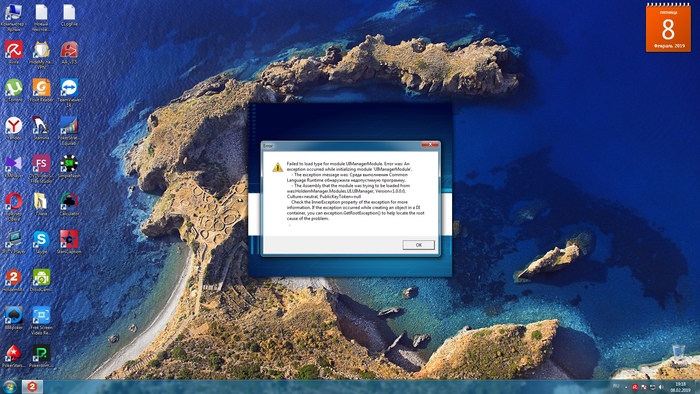Launch the ICMIZER Calculator shortcut
700x394 pixels.
click(x=69, y=204)
